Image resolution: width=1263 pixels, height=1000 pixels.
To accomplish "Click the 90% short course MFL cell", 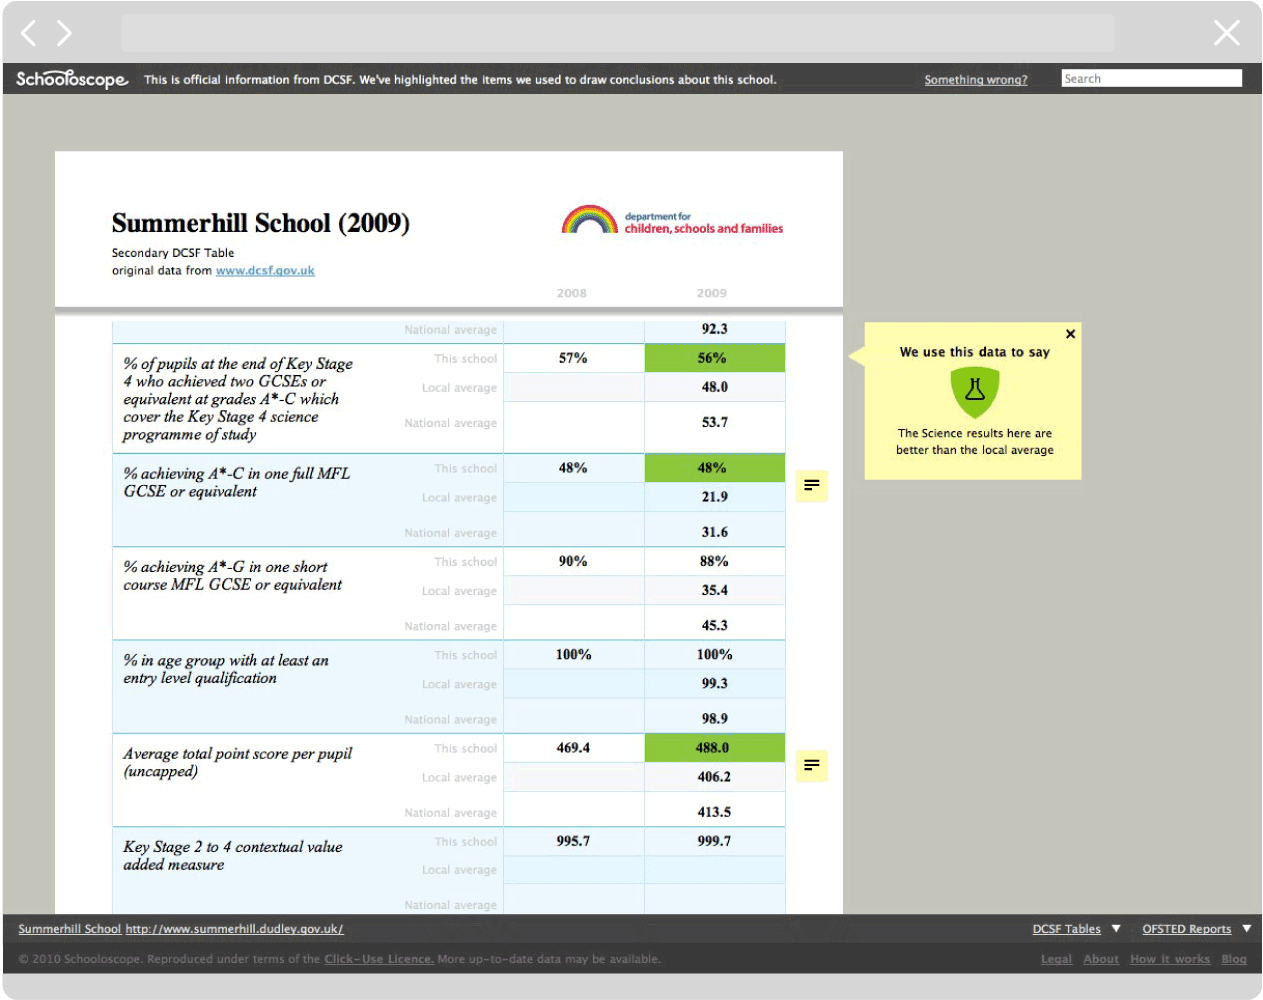I will click(x=573, y=561).
